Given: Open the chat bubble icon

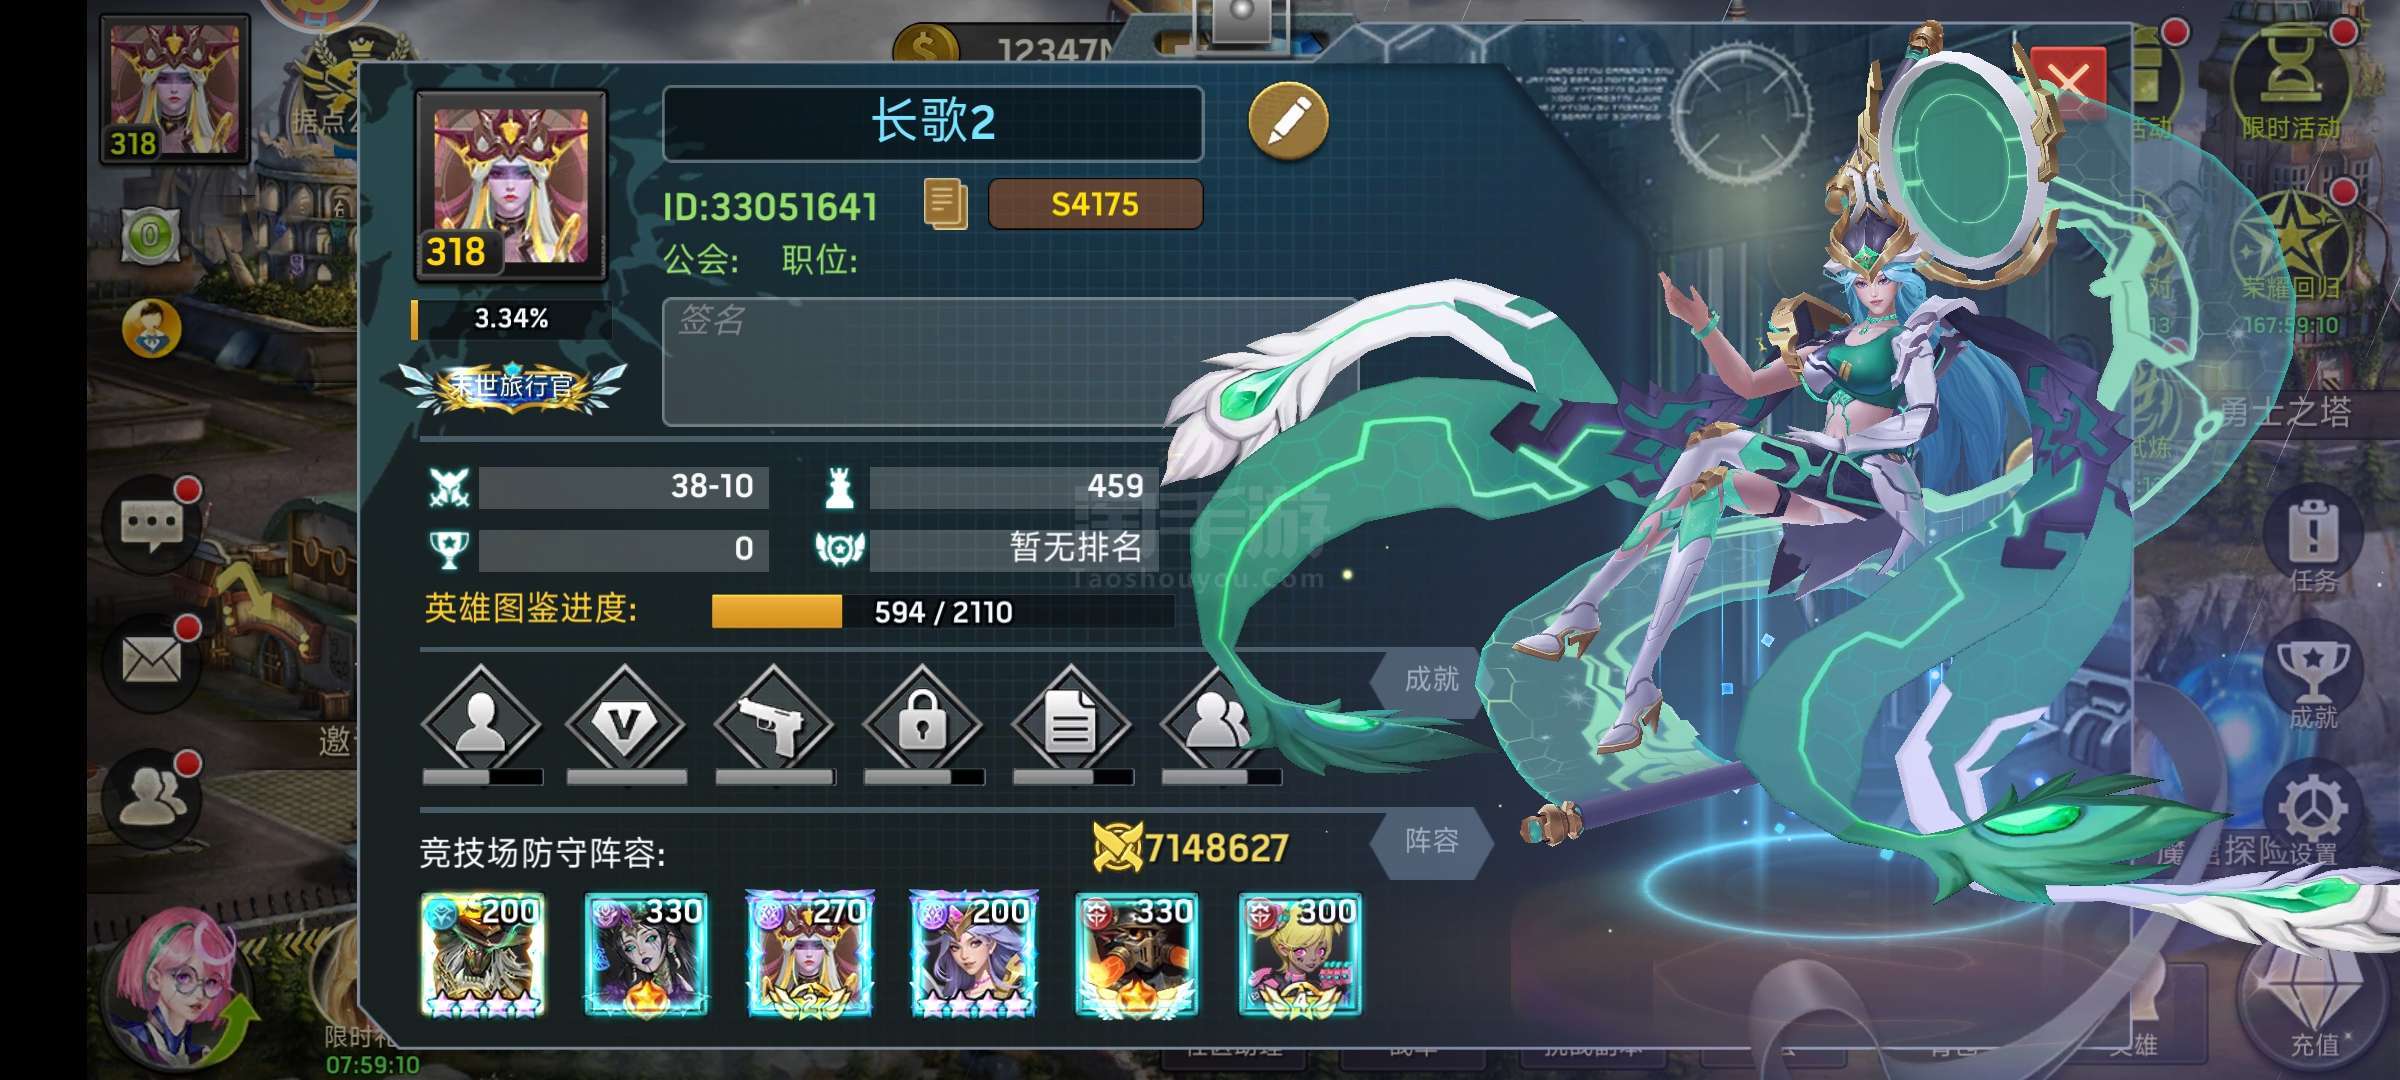Looking at the screenshot, I should (x=151, y=523).
